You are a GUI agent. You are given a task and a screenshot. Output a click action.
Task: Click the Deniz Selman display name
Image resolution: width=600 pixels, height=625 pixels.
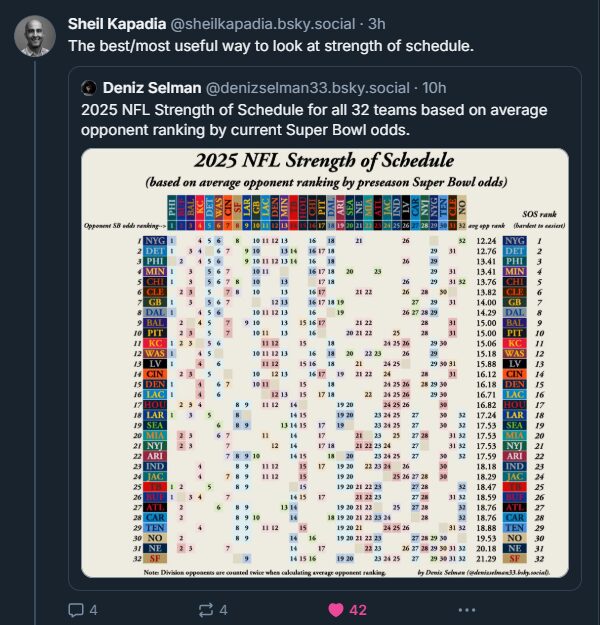152,88
